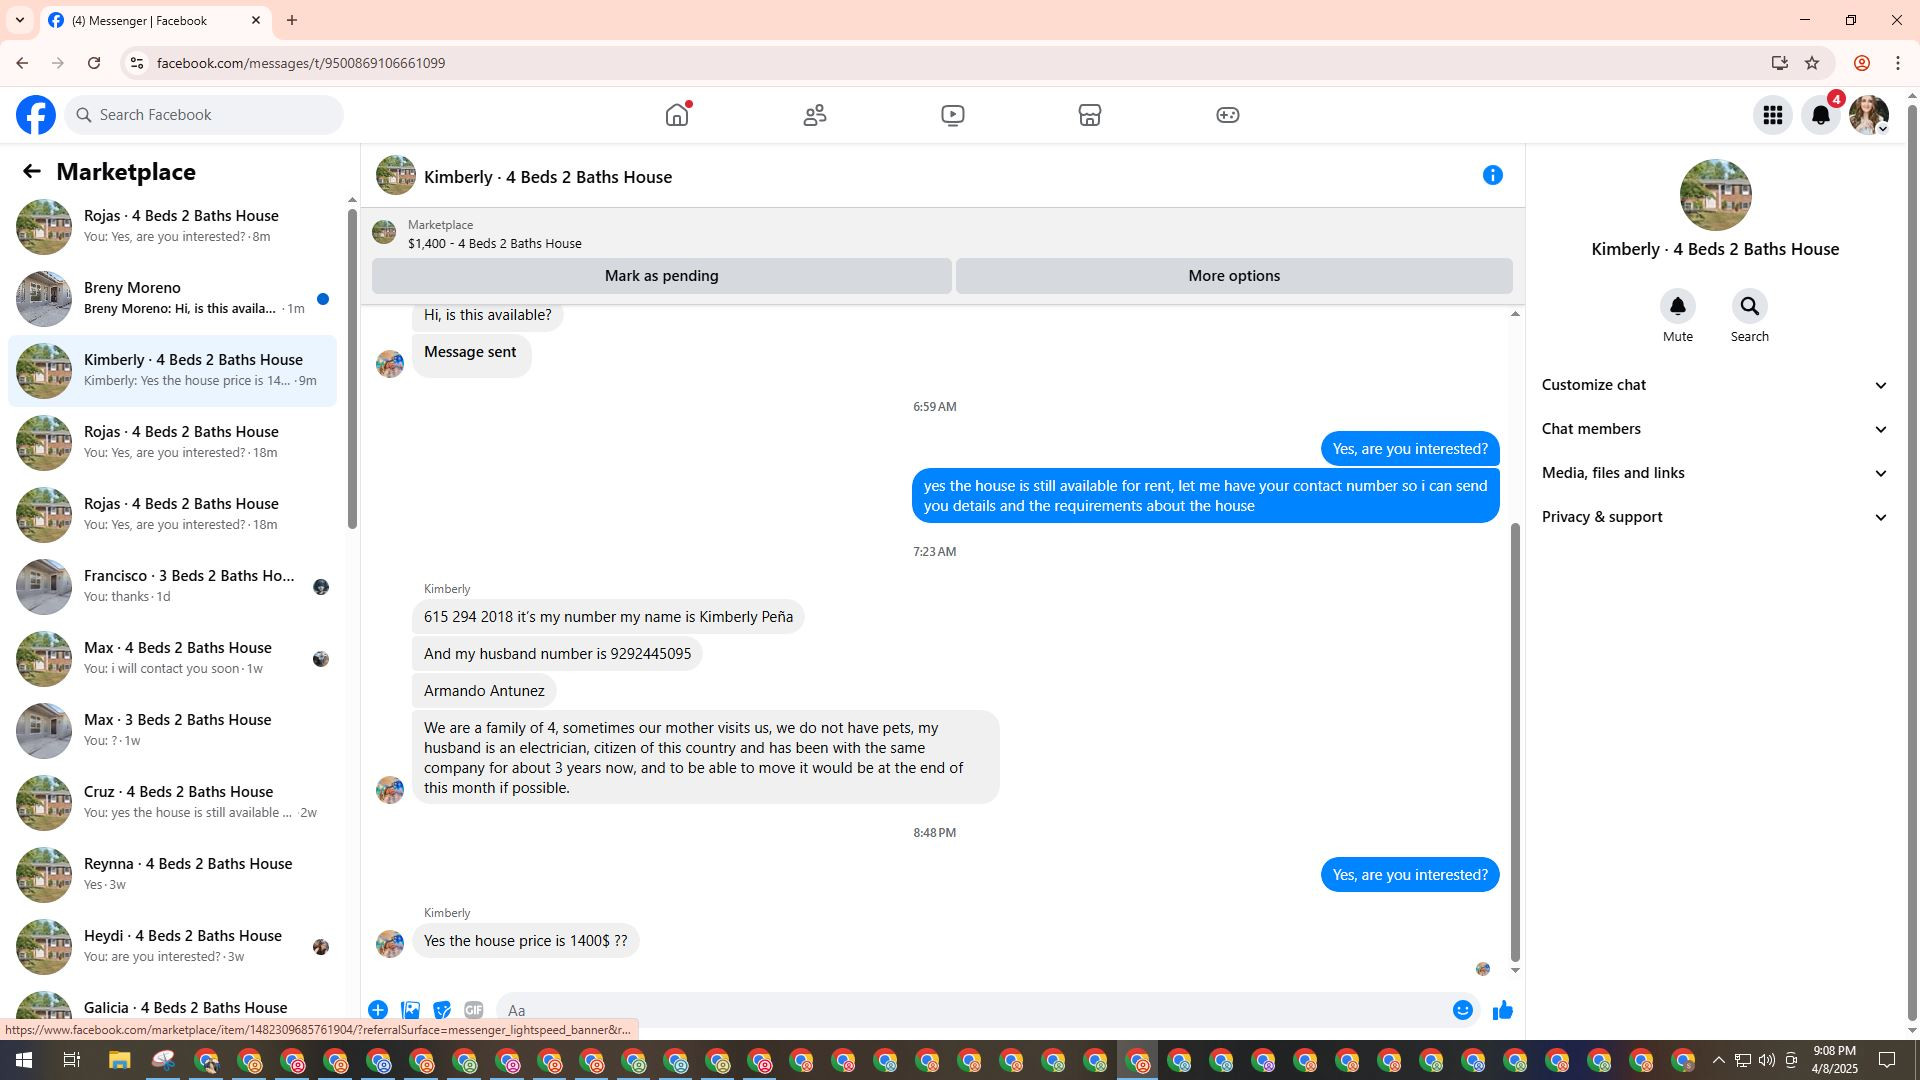Mute this conversation with bell icon
This screenshot has width=1920, height=1080.
pyautogui.click(x=1677, y=307)
